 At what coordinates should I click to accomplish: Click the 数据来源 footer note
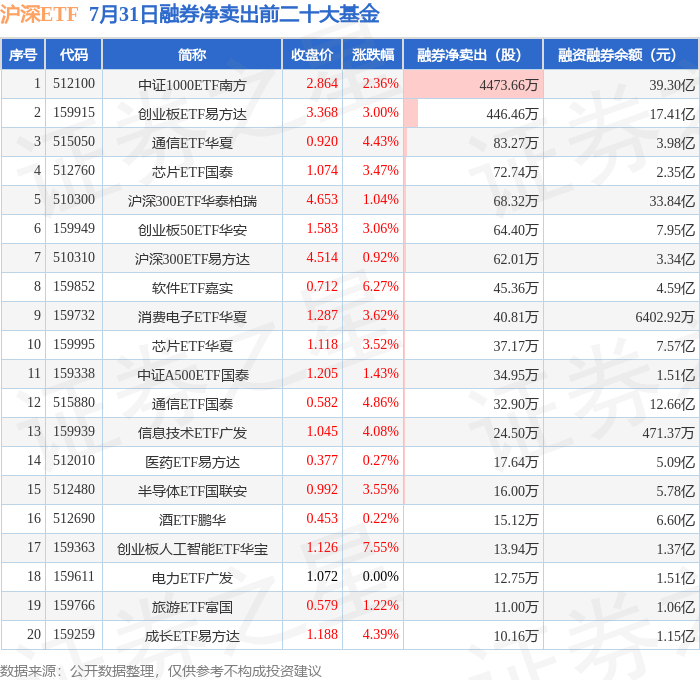click(x=161, y=671)
